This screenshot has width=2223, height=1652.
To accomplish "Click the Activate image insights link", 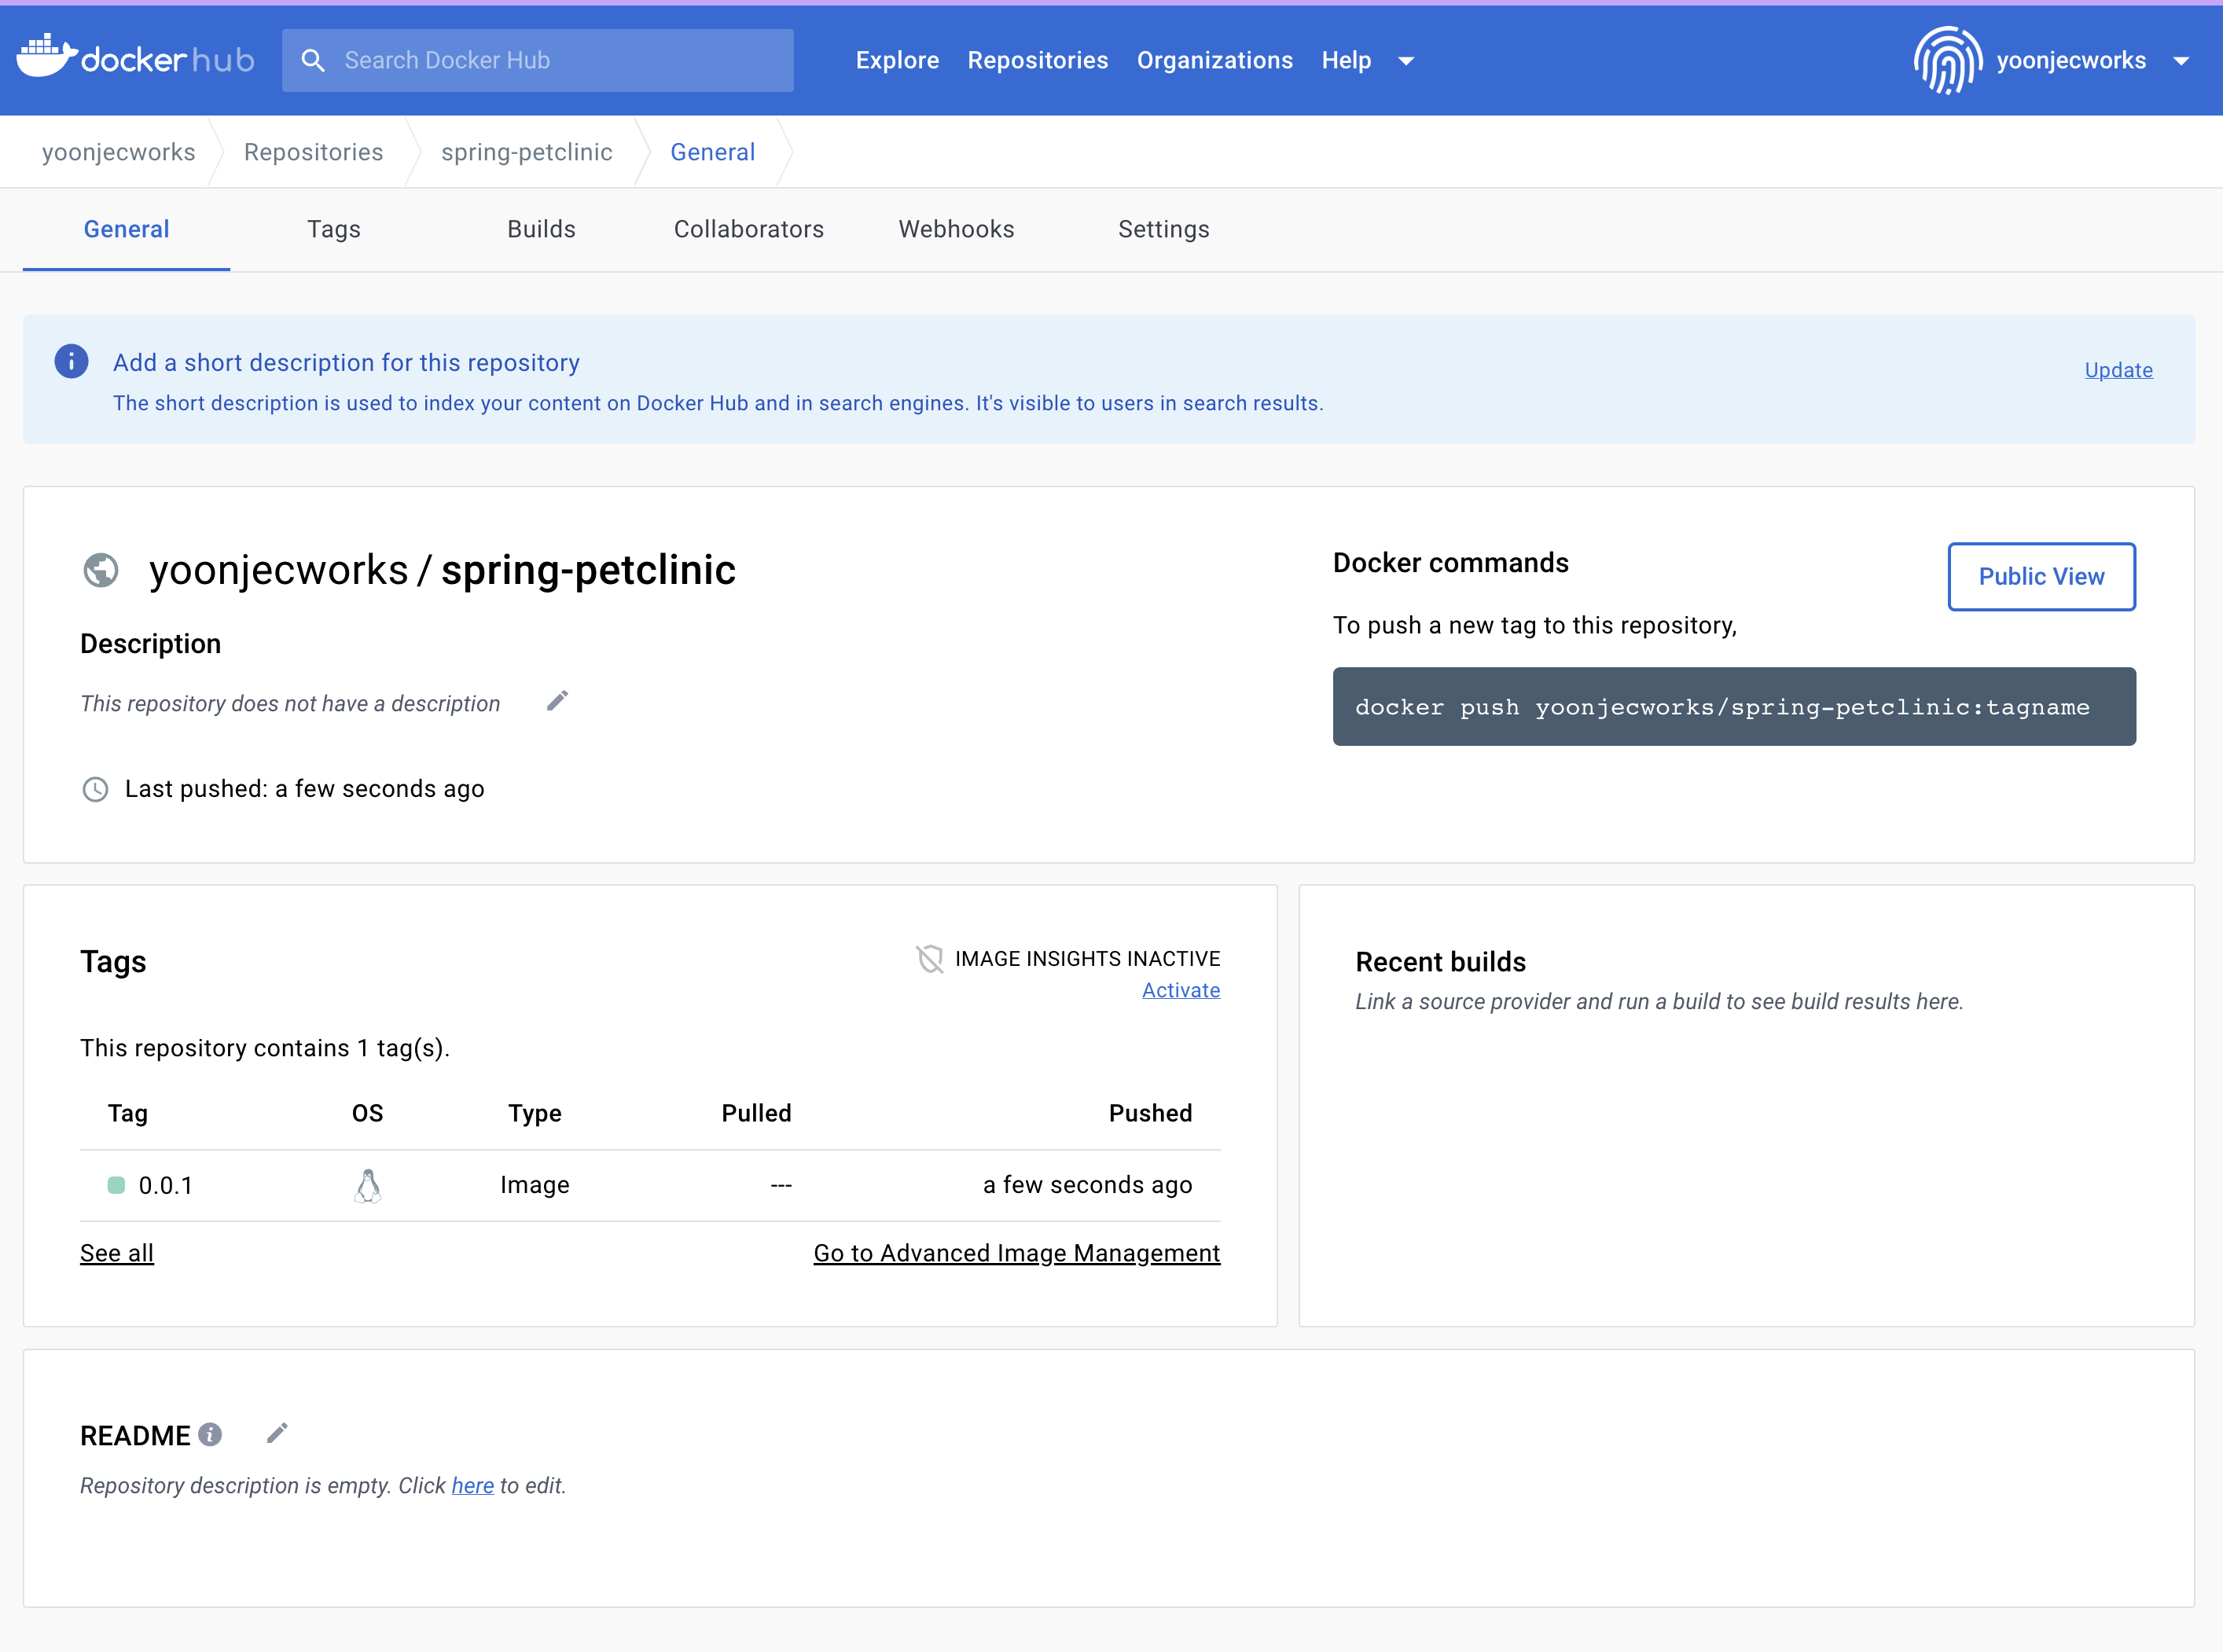I will click(1180, 990).
